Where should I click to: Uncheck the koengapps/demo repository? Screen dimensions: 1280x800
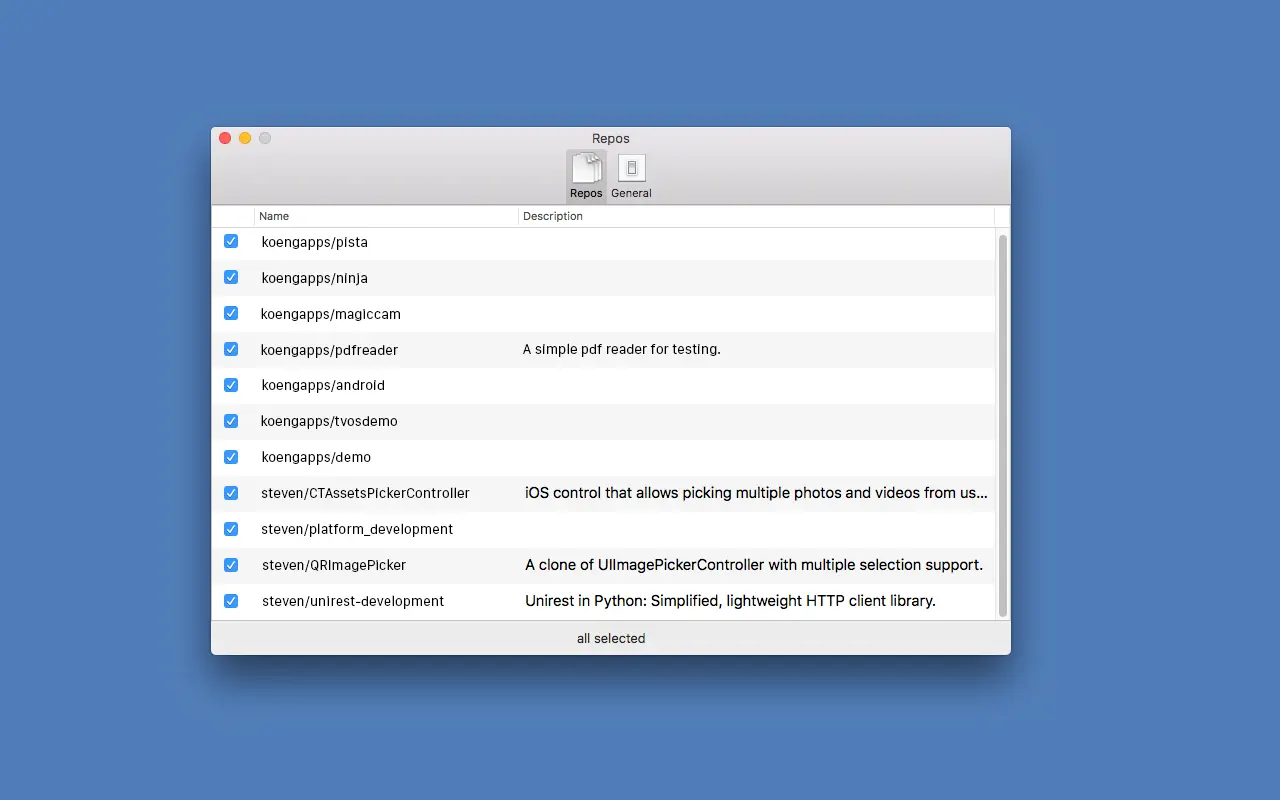231,457
